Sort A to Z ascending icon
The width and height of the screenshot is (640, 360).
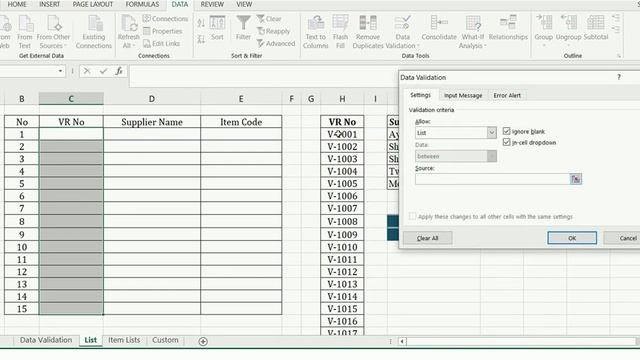click(x=201, y=23)
